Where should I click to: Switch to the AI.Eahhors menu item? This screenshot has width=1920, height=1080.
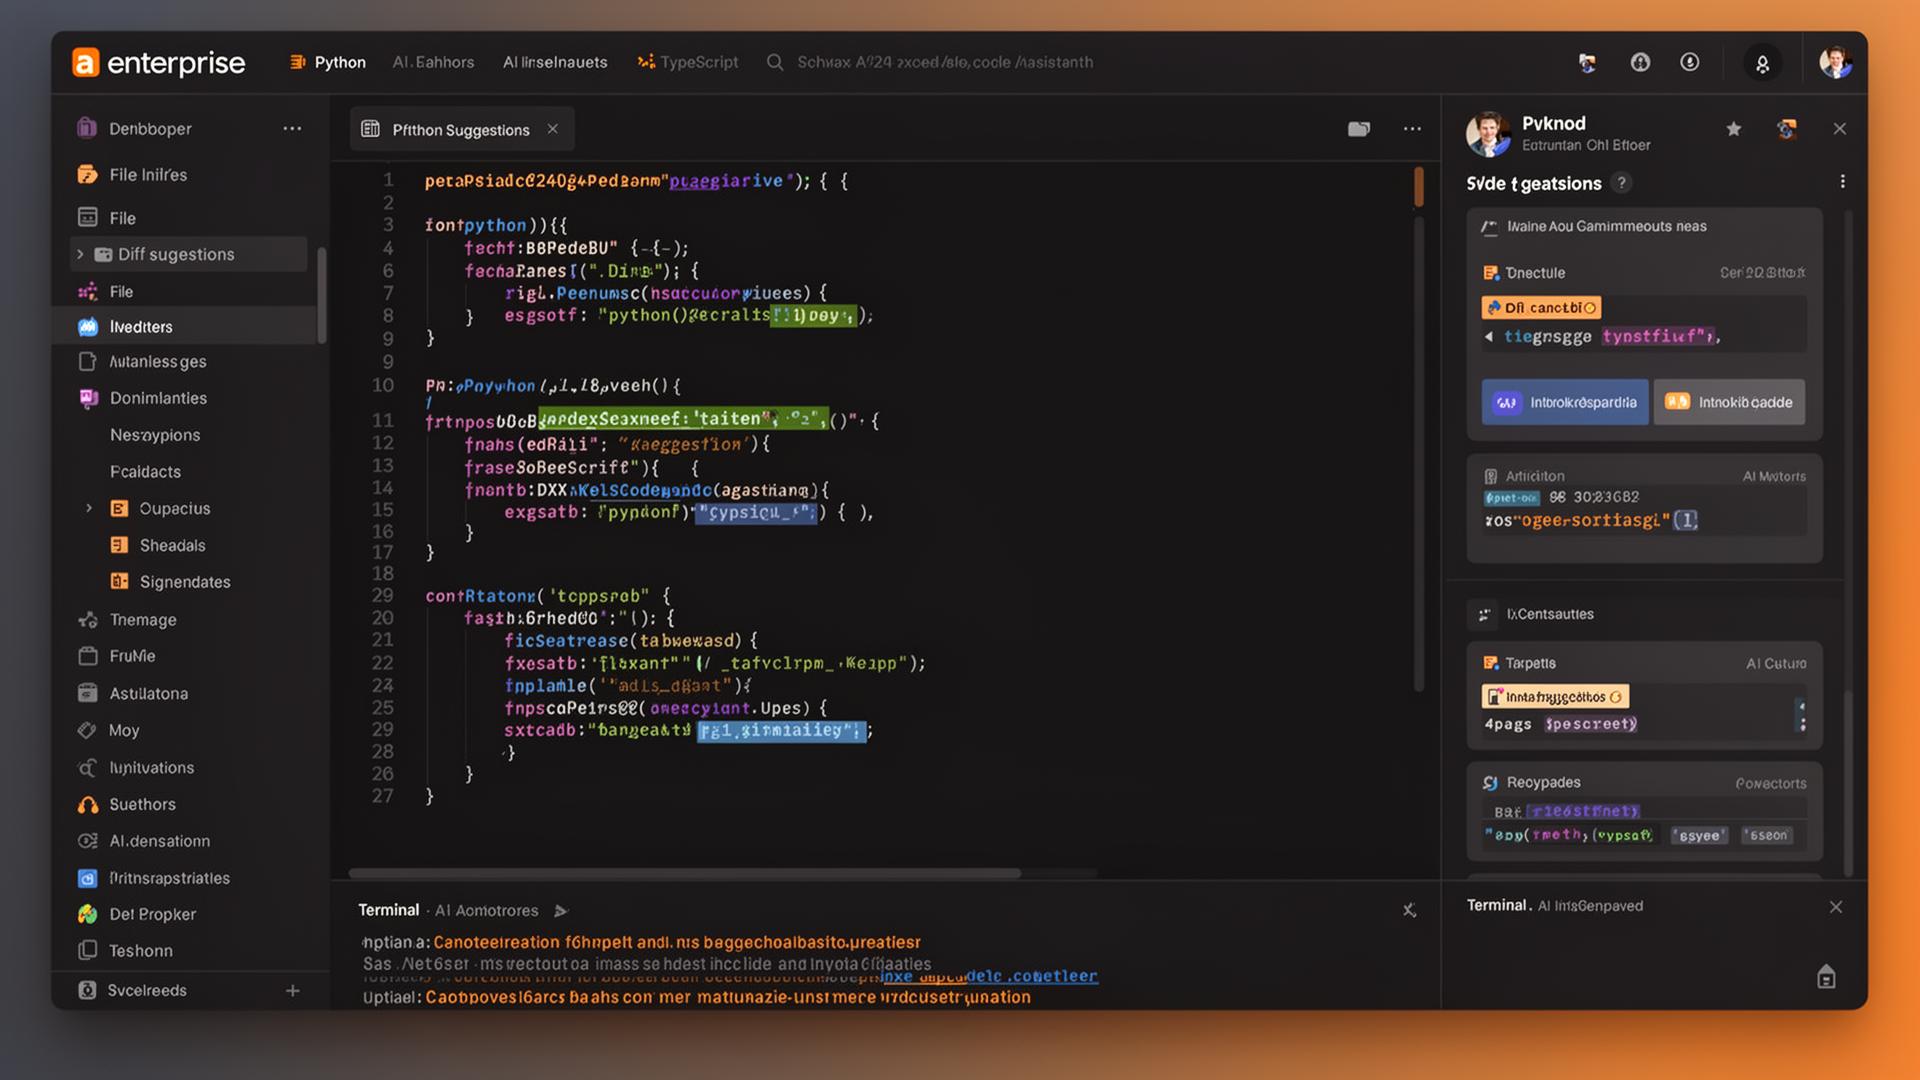pos(433,62)
